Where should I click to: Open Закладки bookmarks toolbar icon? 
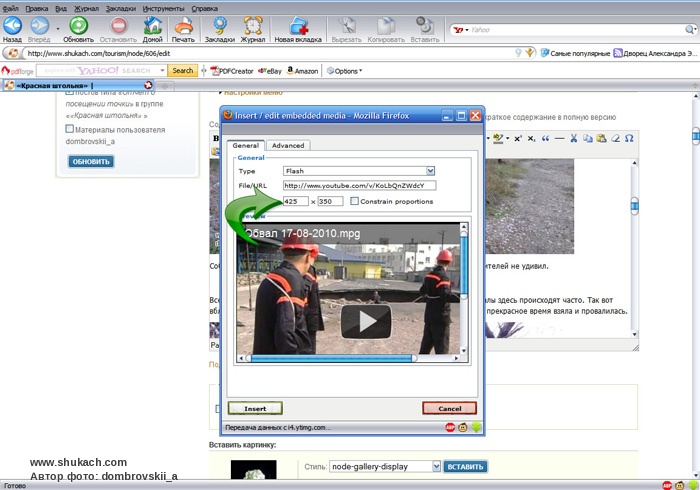[x=220, y=25]
